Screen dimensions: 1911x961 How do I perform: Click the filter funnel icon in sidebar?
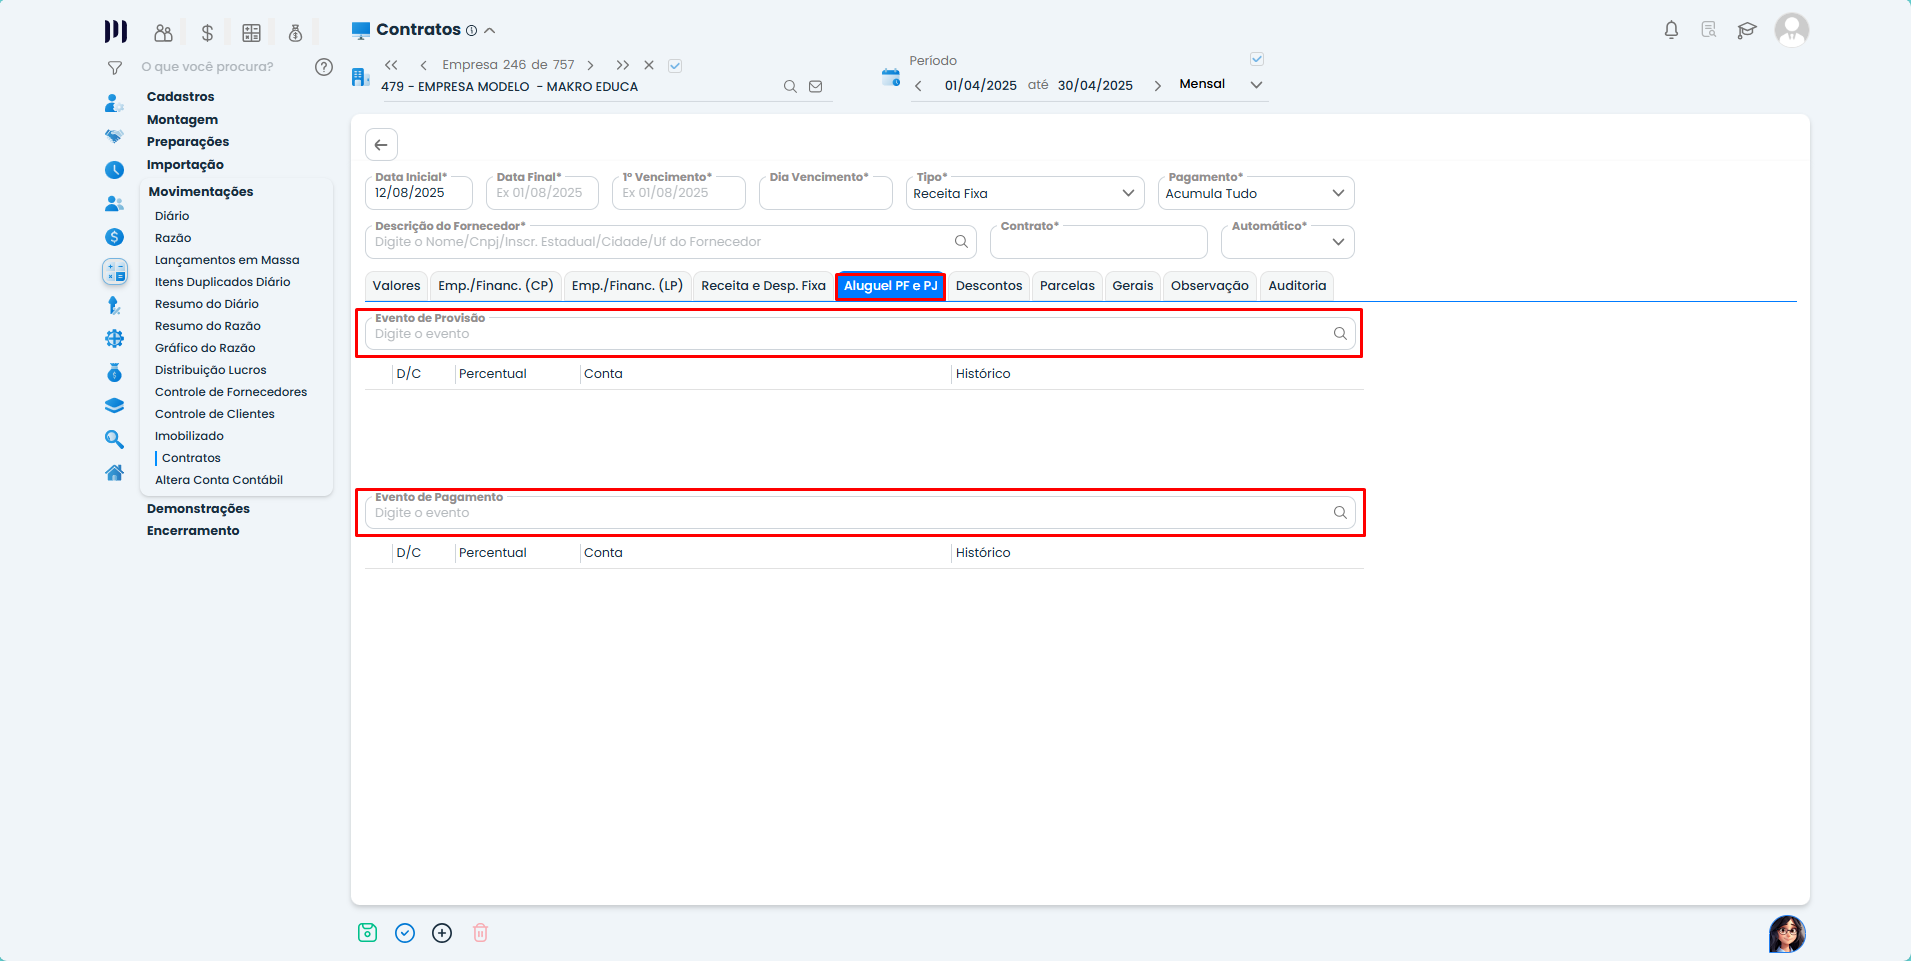(x=115, y=68)
